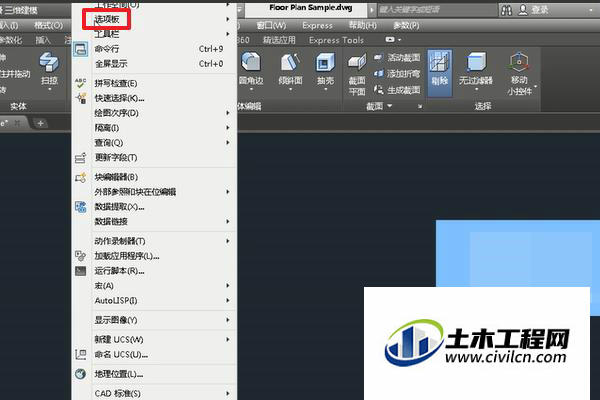The height and width of the screenshot is (400, 600).
Task: Click 运行脚本(R) script icon
Action: point(81,271)
